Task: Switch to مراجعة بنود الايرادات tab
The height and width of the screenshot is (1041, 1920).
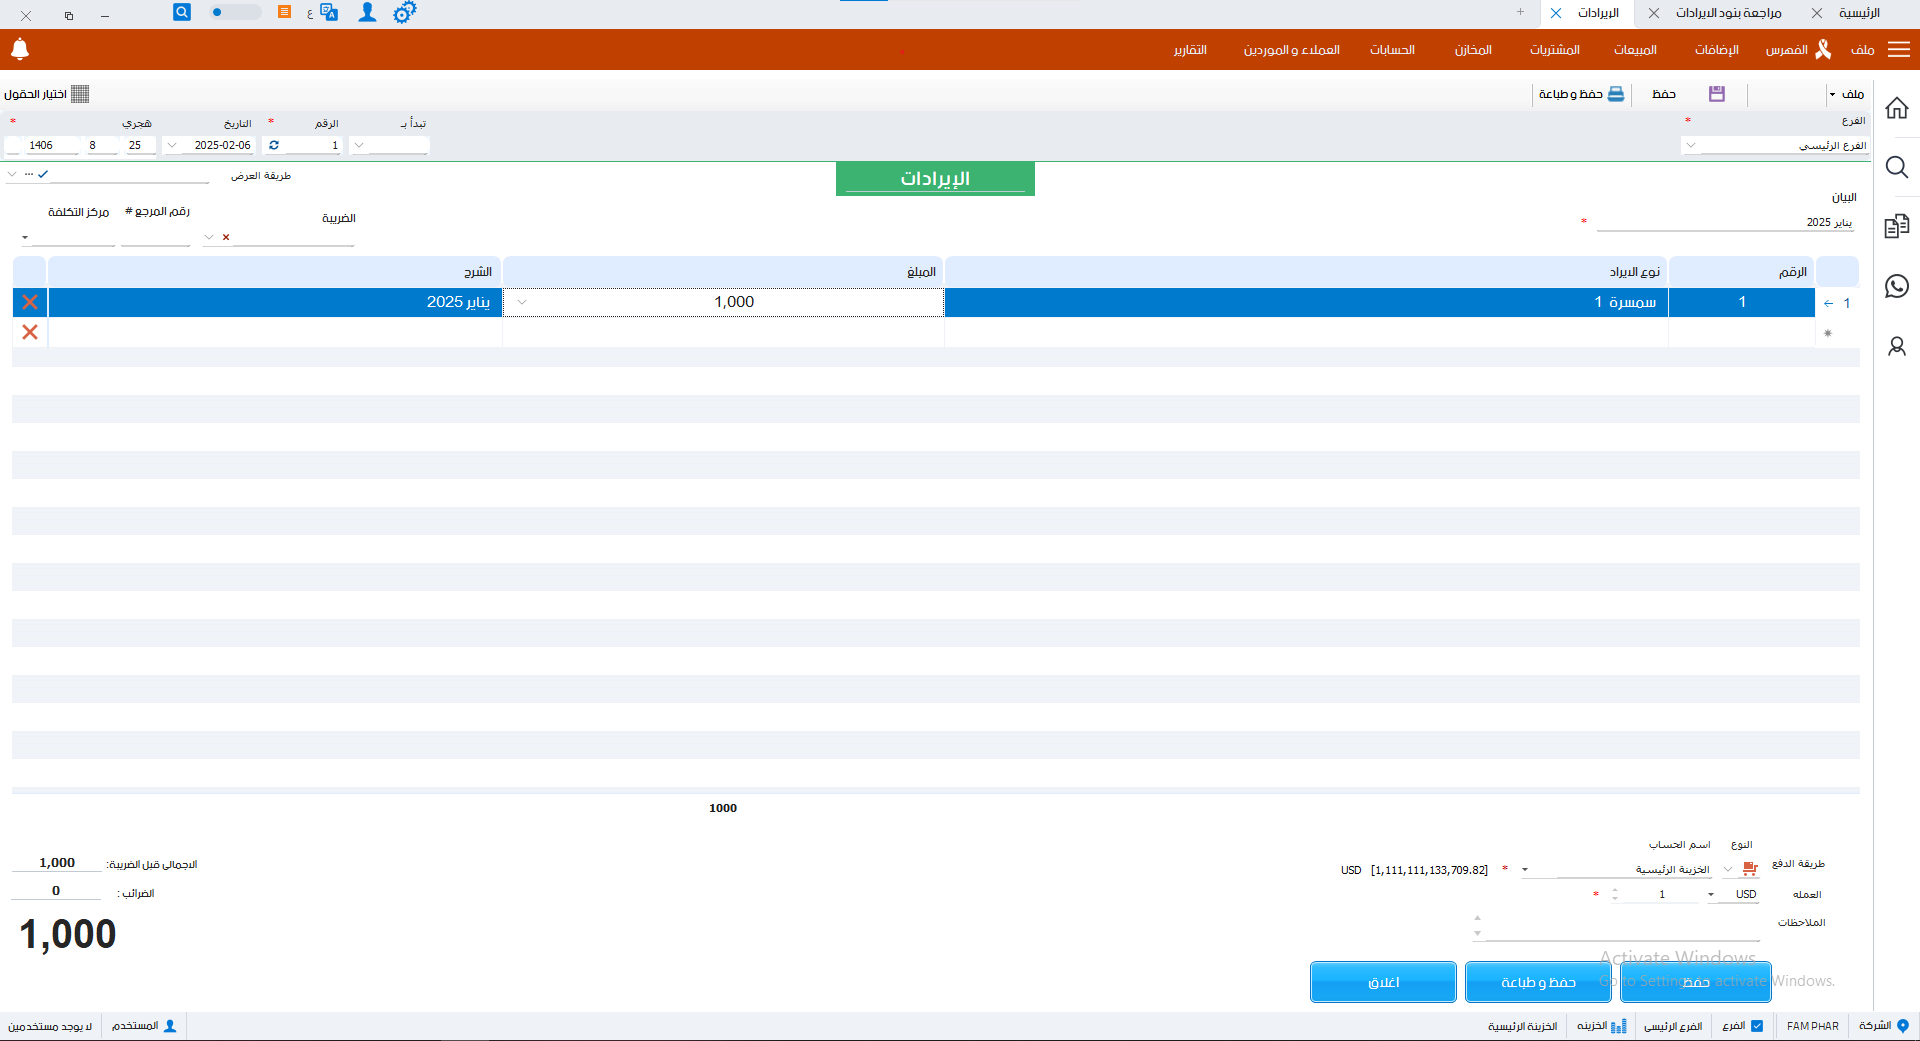Action: click(1728, 13)
